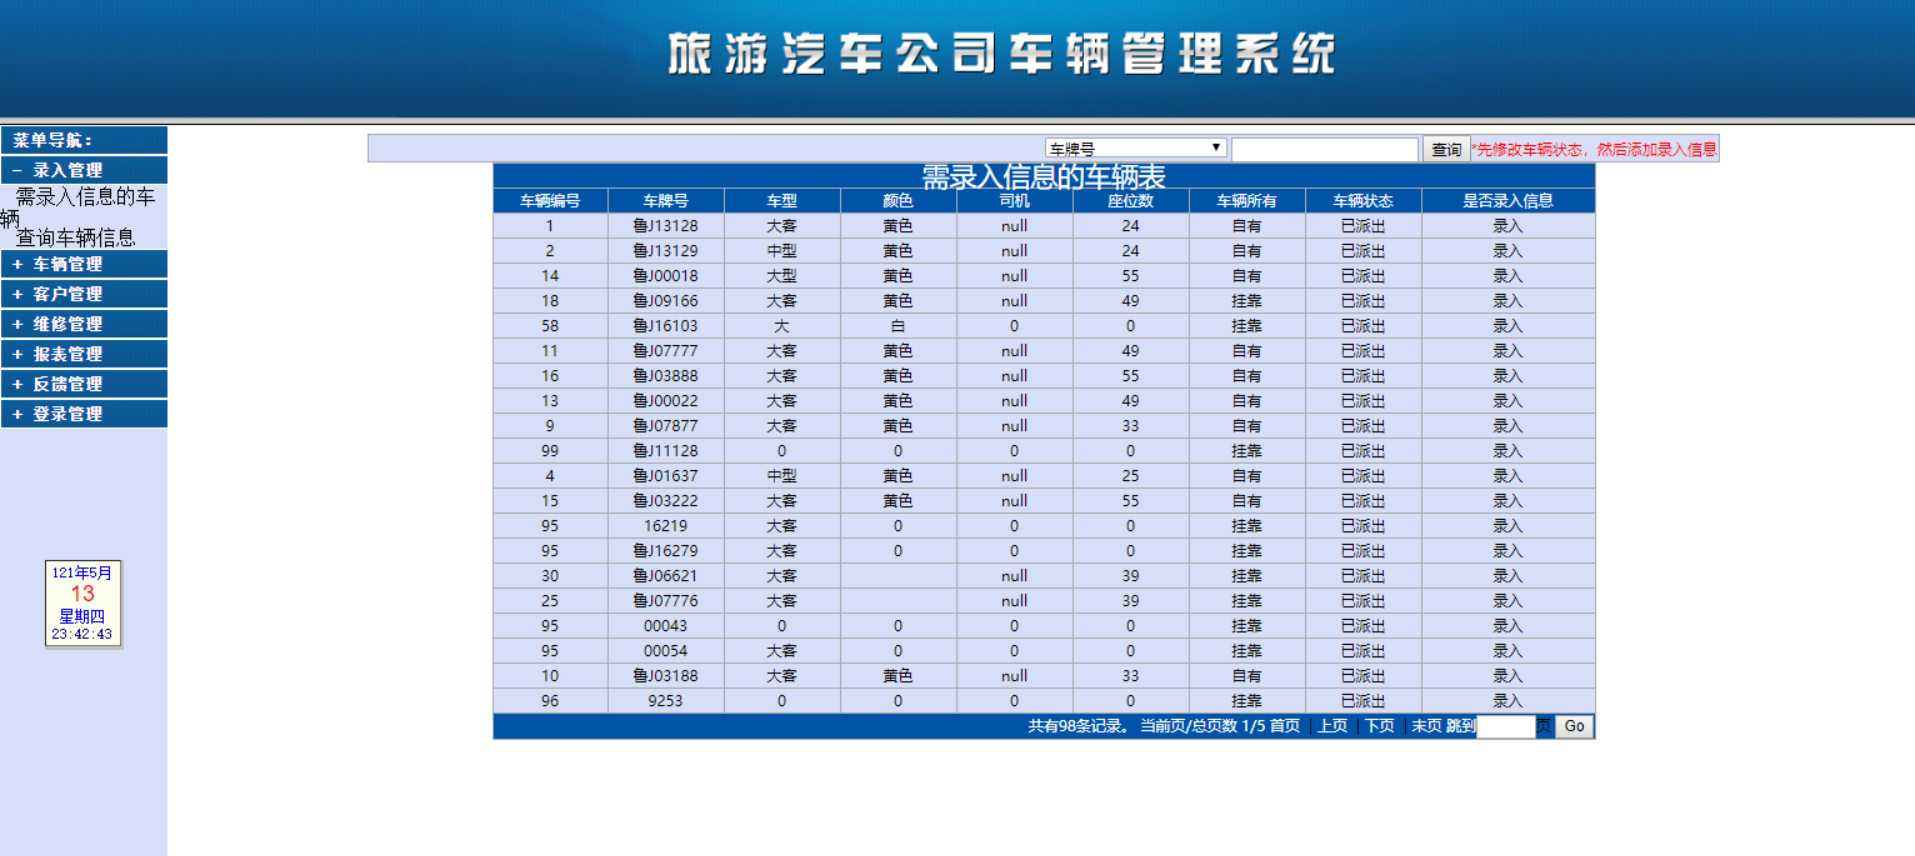Click 录入 for plate 鲁J00022
Screen dimensions: 1915x856
point(1507,401)
